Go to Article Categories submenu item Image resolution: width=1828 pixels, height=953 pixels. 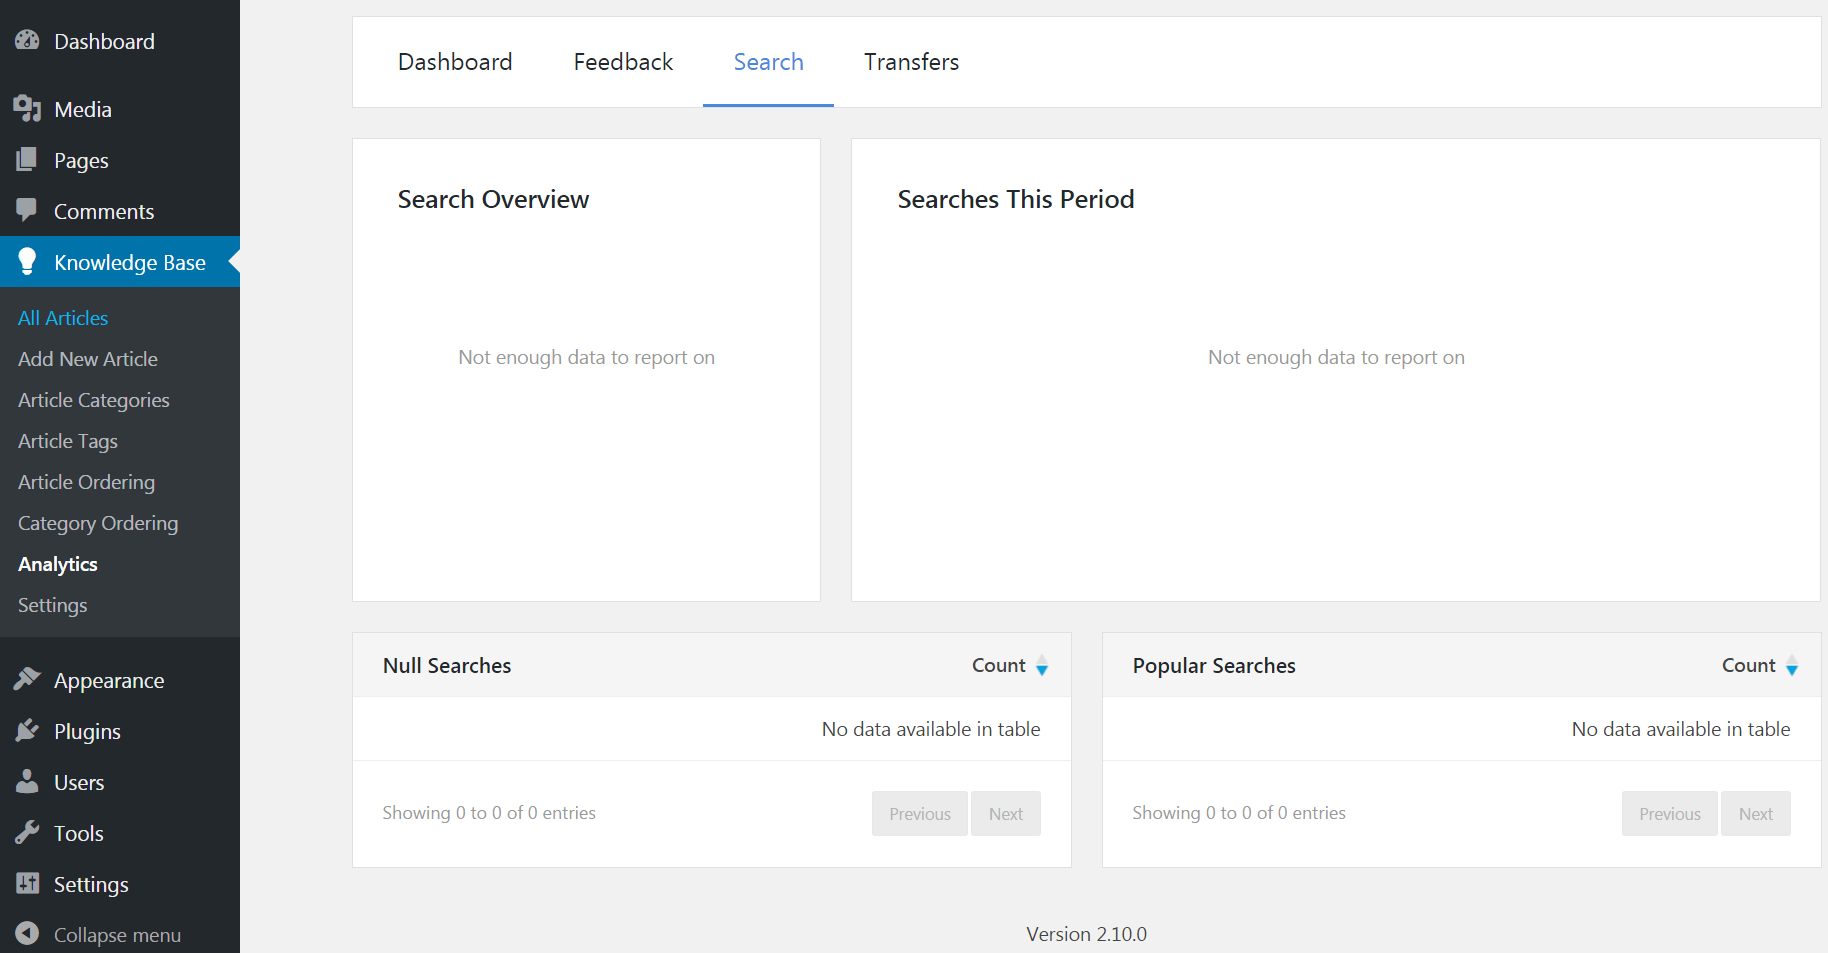pyautogui.click(x=94, y=400)
